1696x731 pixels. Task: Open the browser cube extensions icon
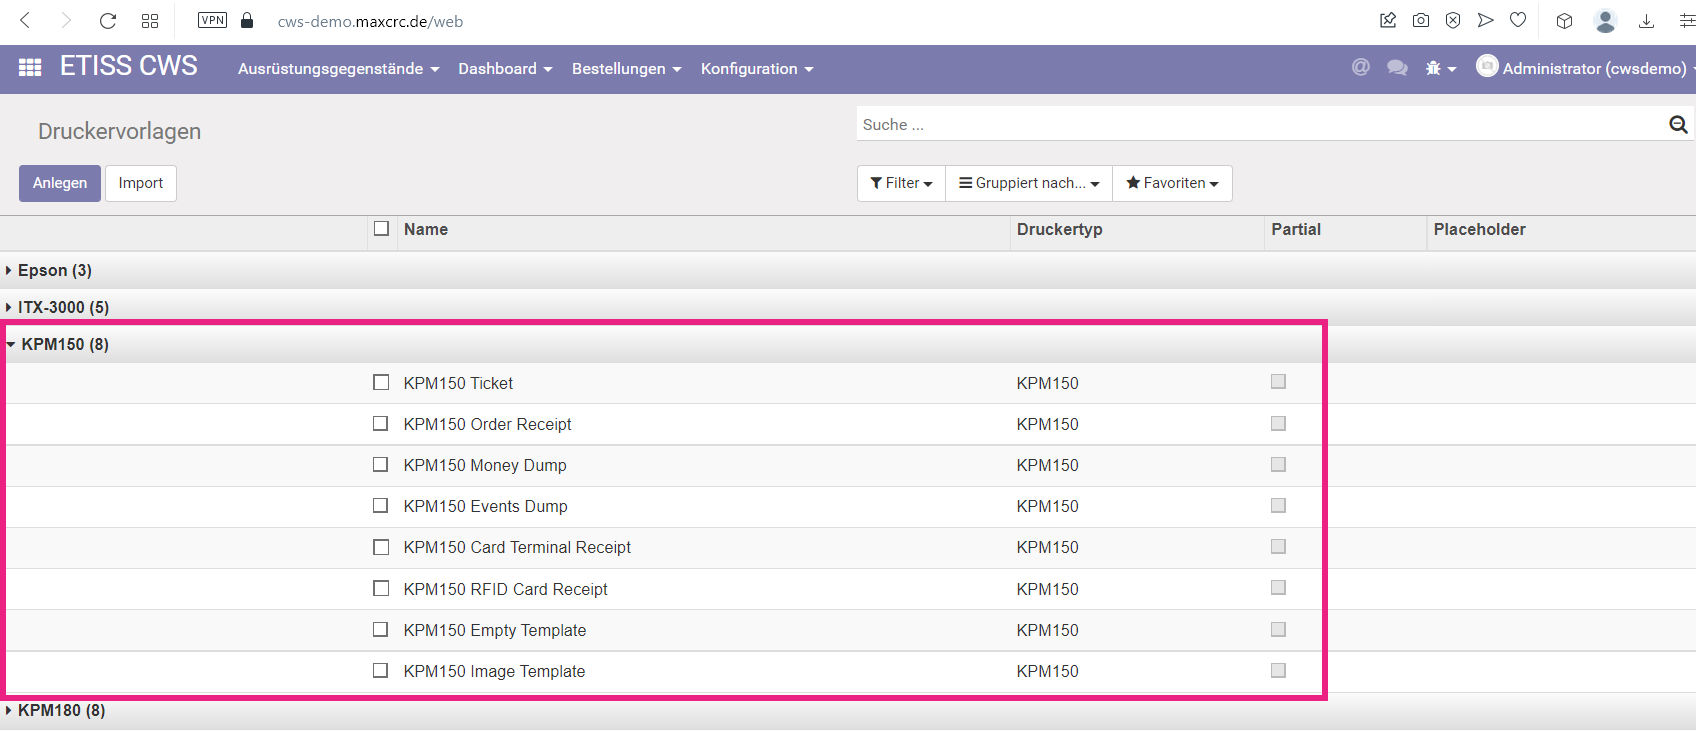point(1565,20)
